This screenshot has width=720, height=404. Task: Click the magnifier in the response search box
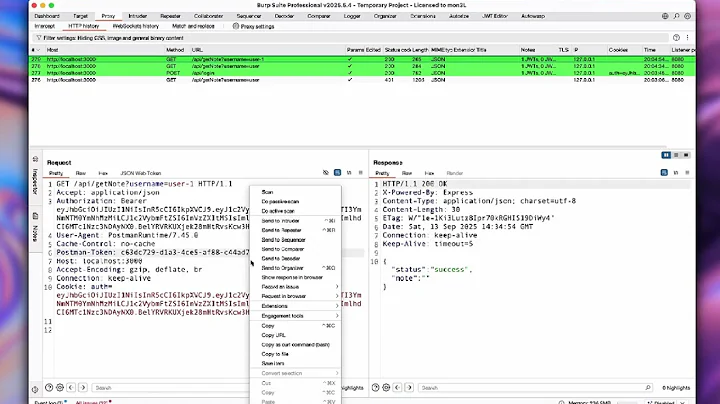coord(648,387)
